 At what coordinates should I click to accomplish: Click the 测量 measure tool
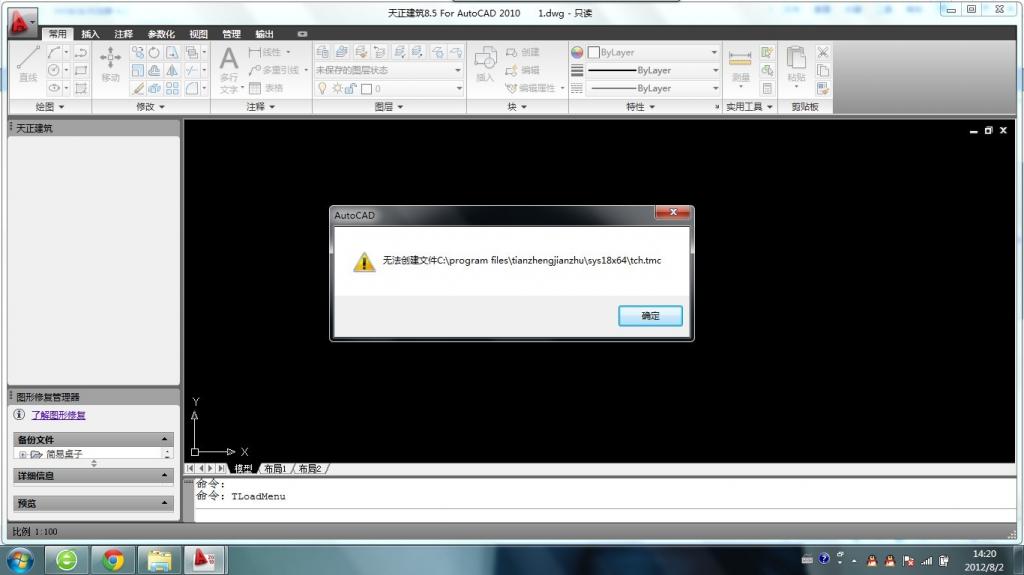click(x=740, y=65)
